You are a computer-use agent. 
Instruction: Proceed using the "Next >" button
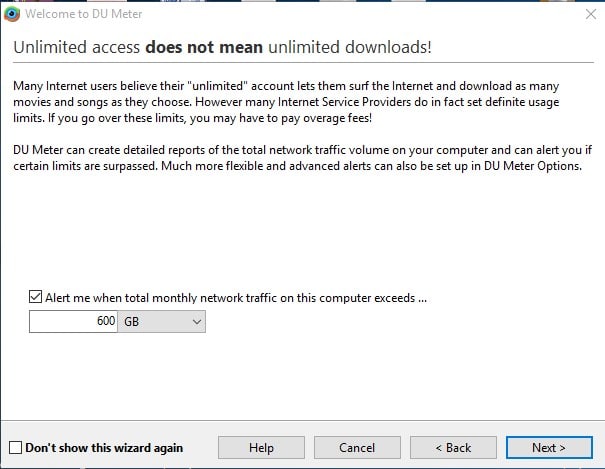(549, 447)
